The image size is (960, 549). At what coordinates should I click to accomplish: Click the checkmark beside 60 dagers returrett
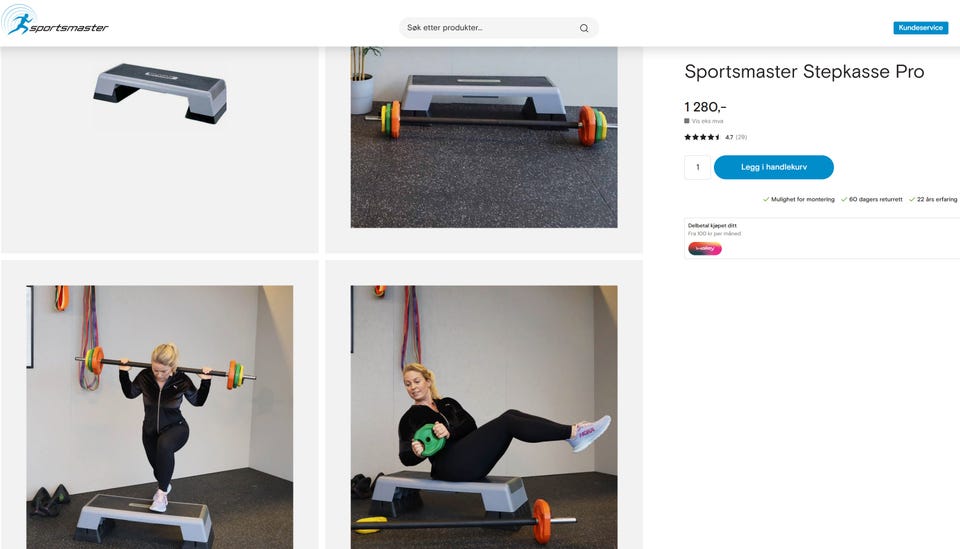click(844, 200)
